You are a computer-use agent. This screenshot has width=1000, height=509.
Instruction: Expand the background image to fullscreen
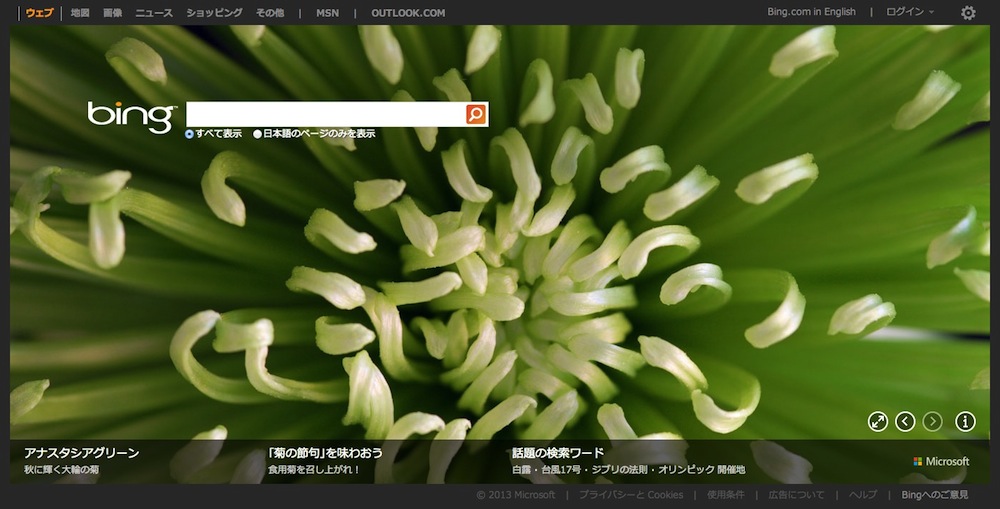click(878, 421)
